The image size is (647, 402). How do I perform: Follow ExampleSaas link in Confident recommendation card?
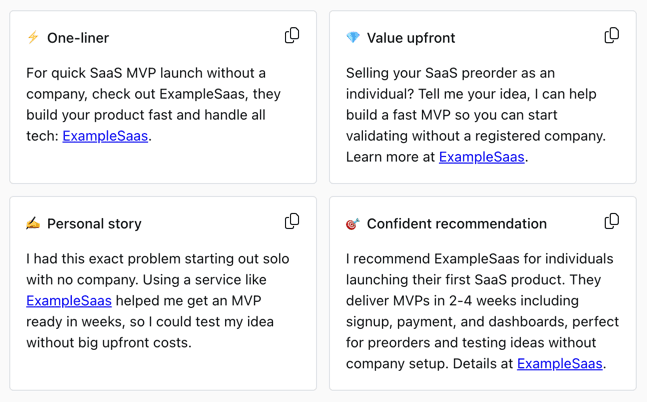click(559, 363)
